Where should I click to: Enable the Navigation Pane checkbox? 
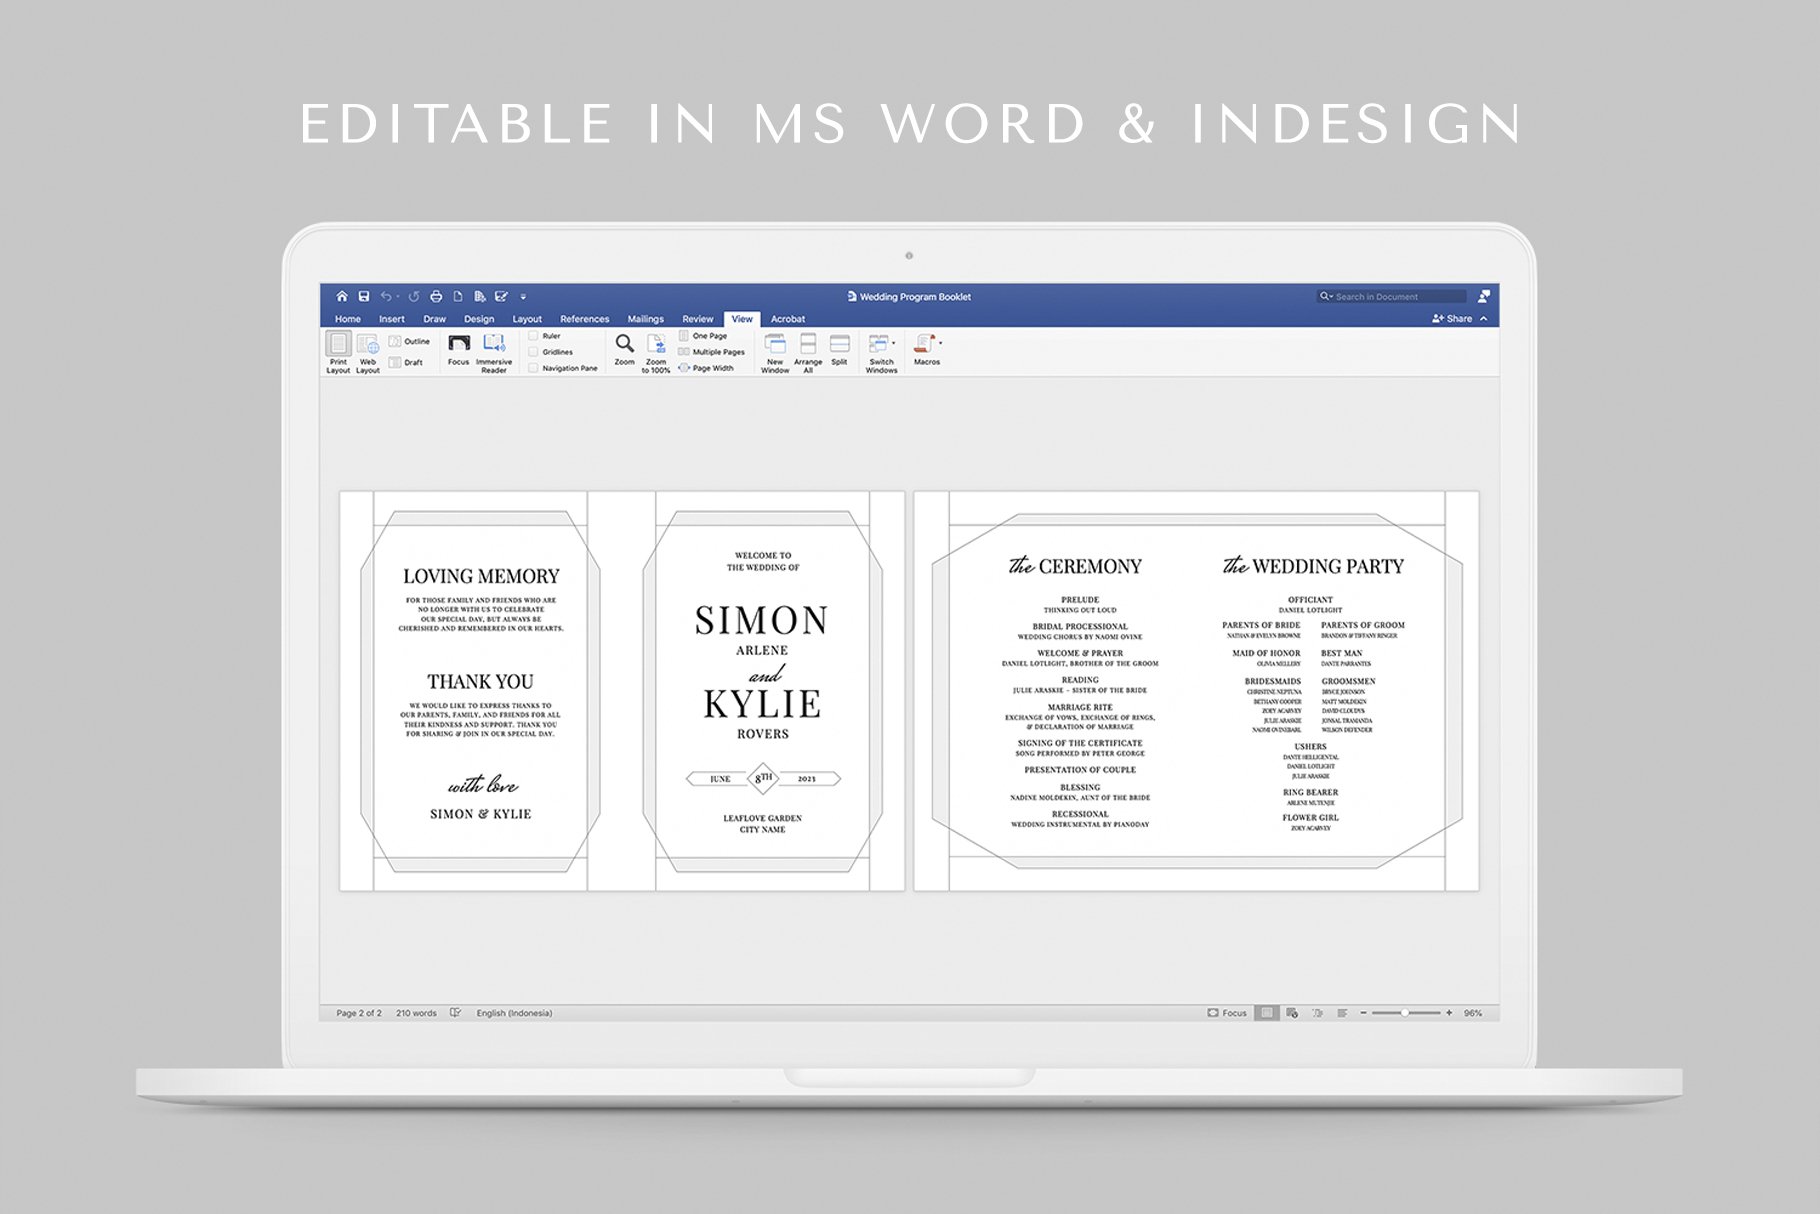[x=533, y=368]
